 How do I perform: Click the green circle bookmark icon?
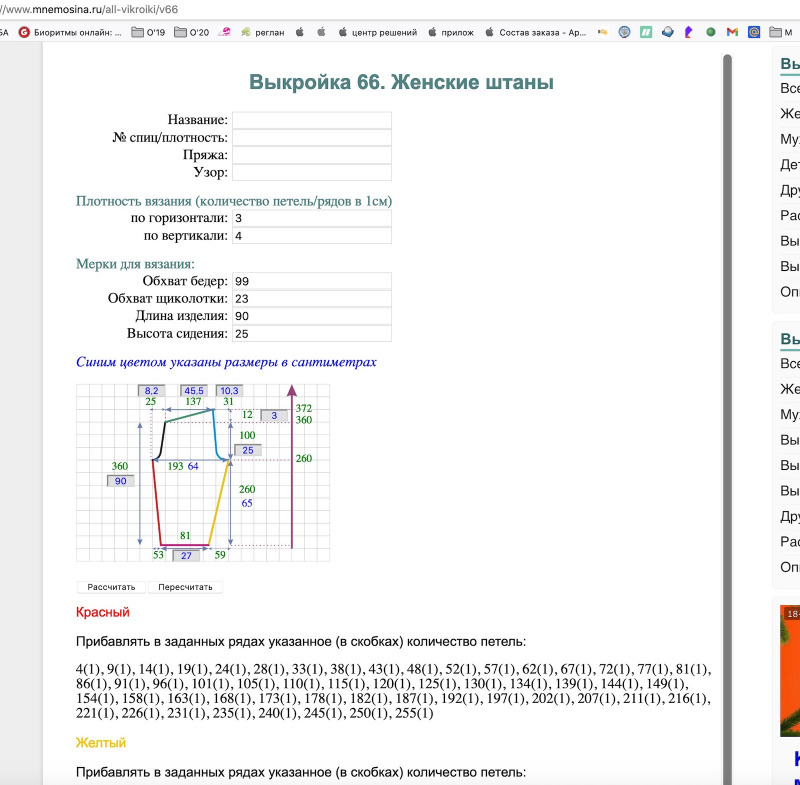click(x=710, y=32)
